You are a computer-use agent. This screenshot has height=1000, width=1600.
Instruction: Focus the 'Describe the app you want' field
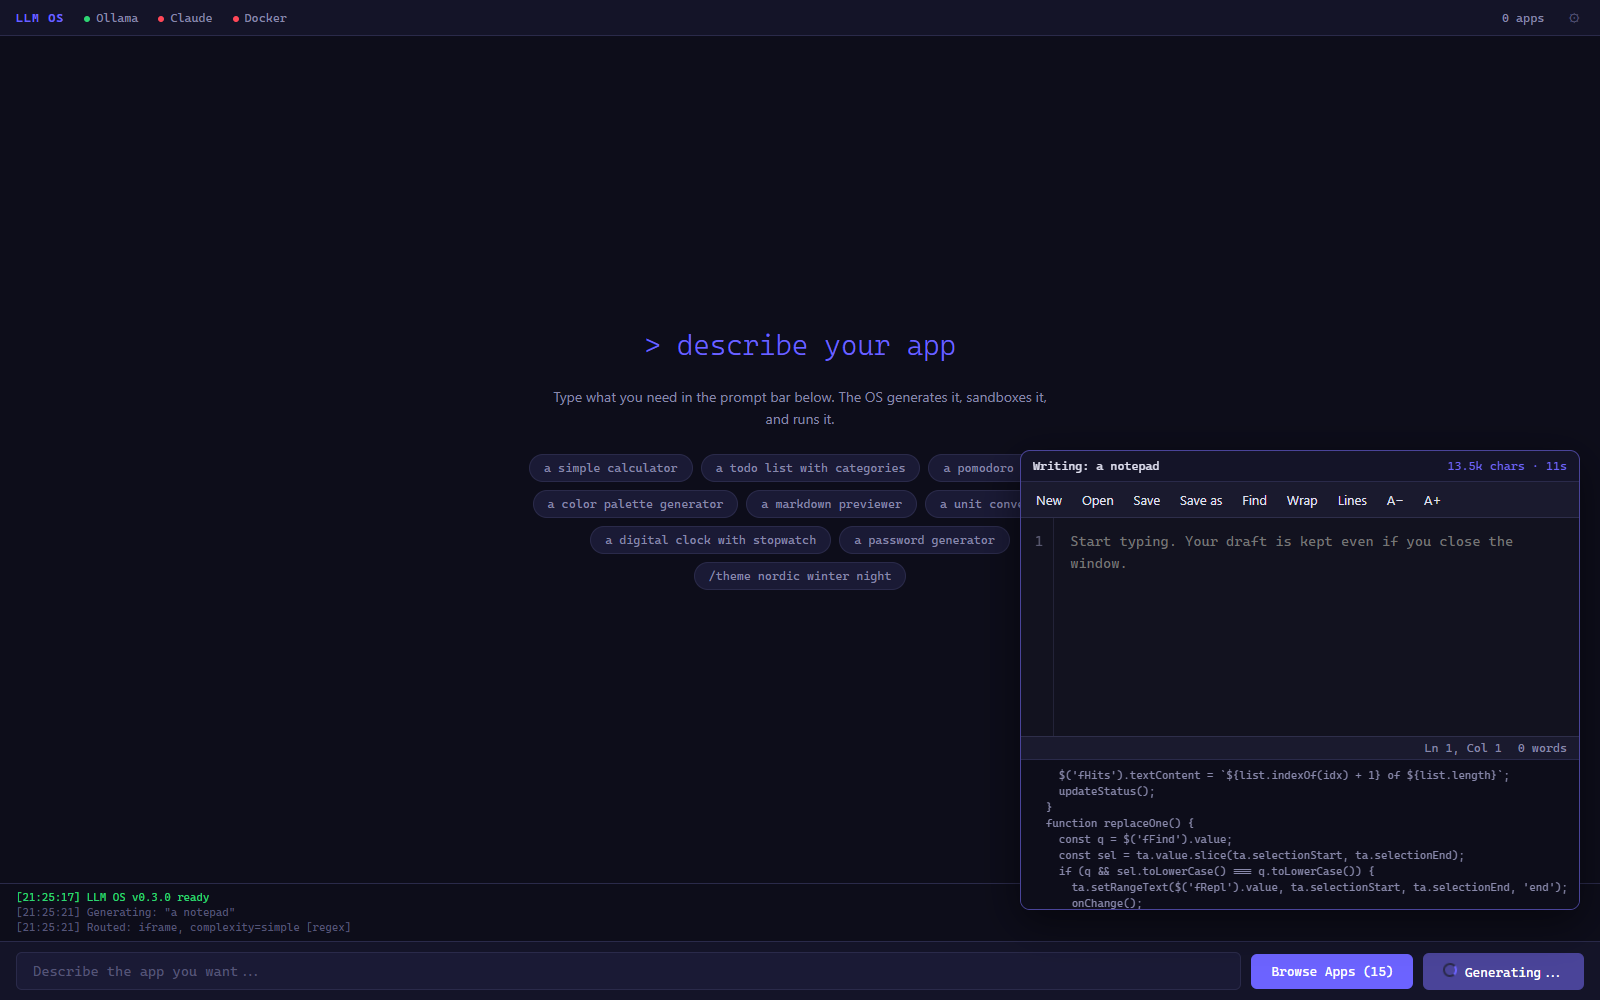628,971
